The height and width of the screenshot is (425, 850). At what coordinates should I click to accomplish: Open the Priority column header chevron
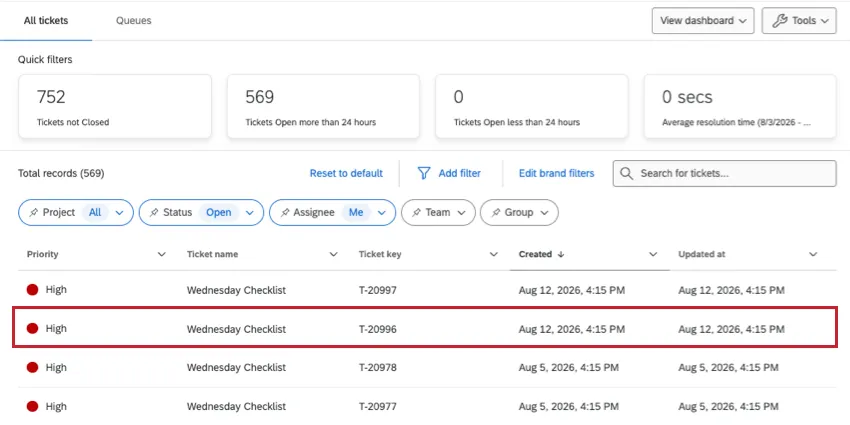161,254
